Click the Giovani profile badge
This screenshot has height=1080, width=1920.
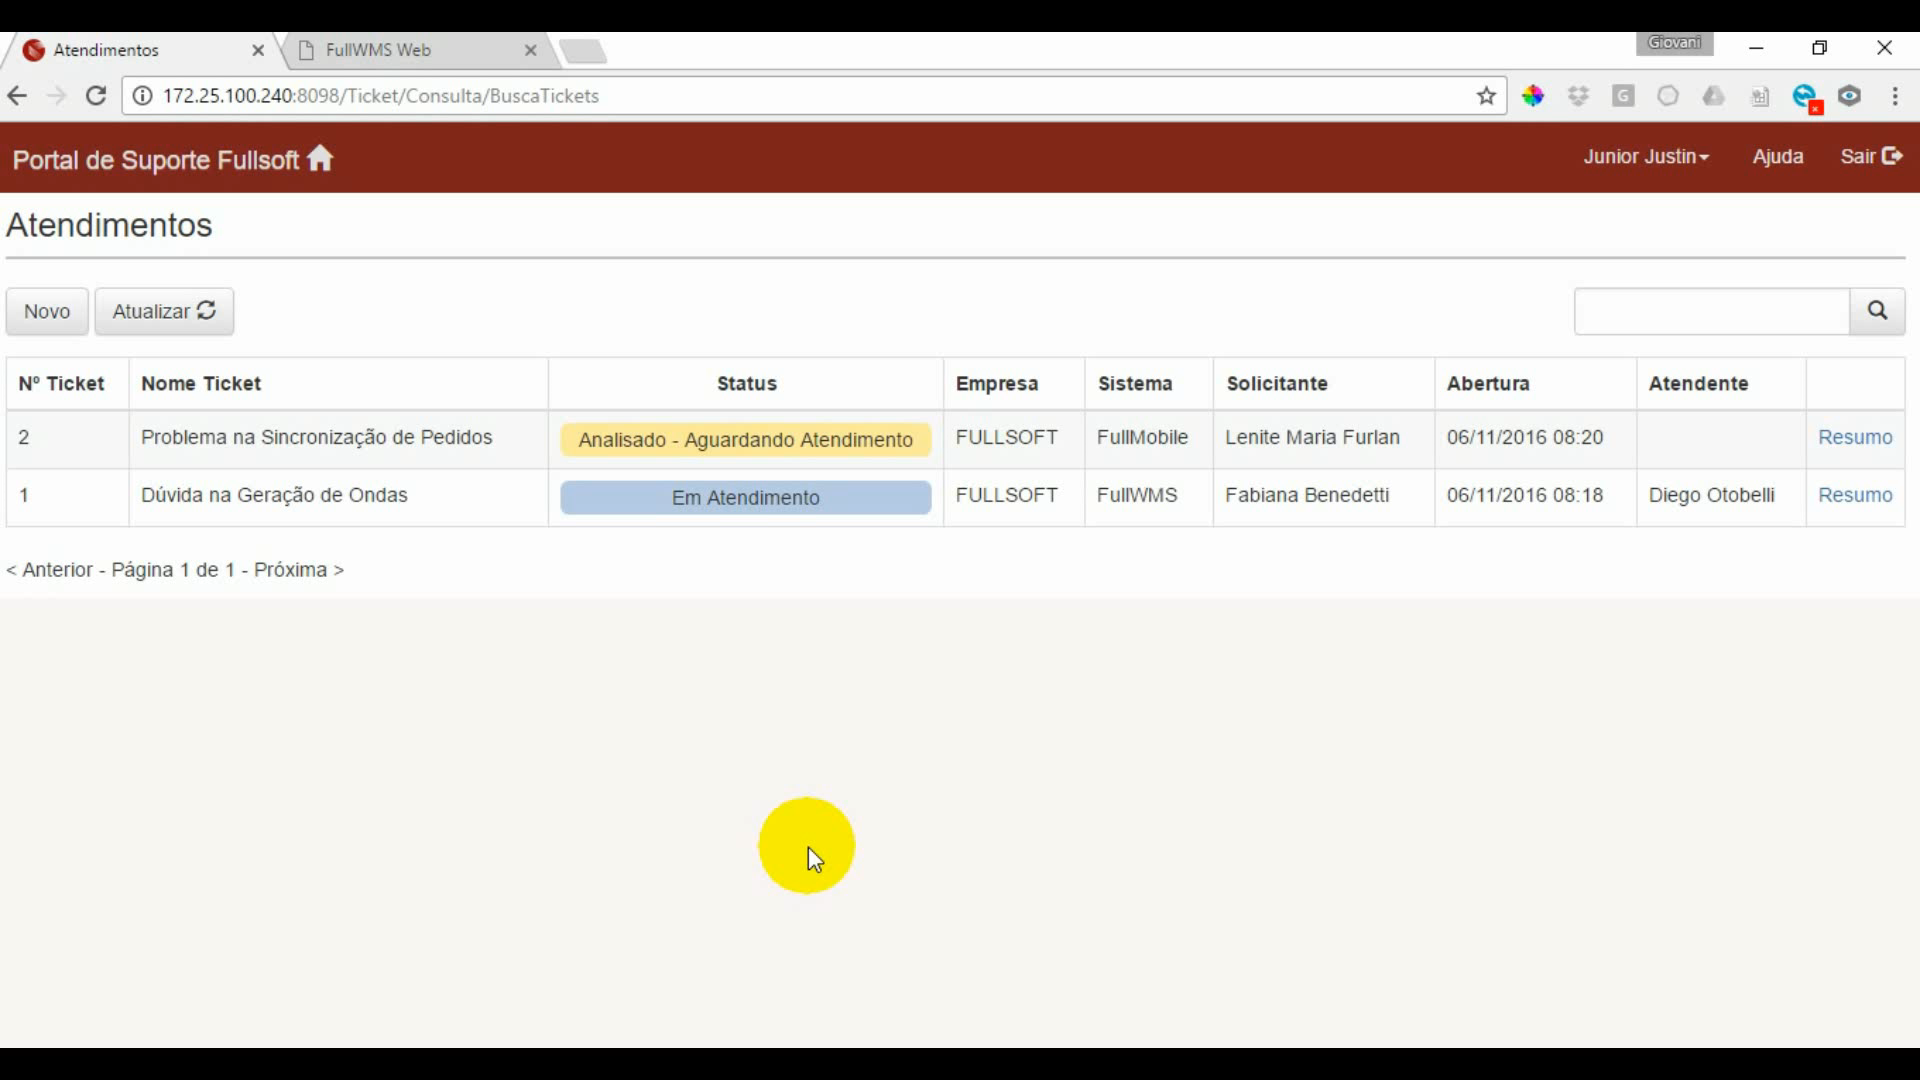pos(1675,43)
